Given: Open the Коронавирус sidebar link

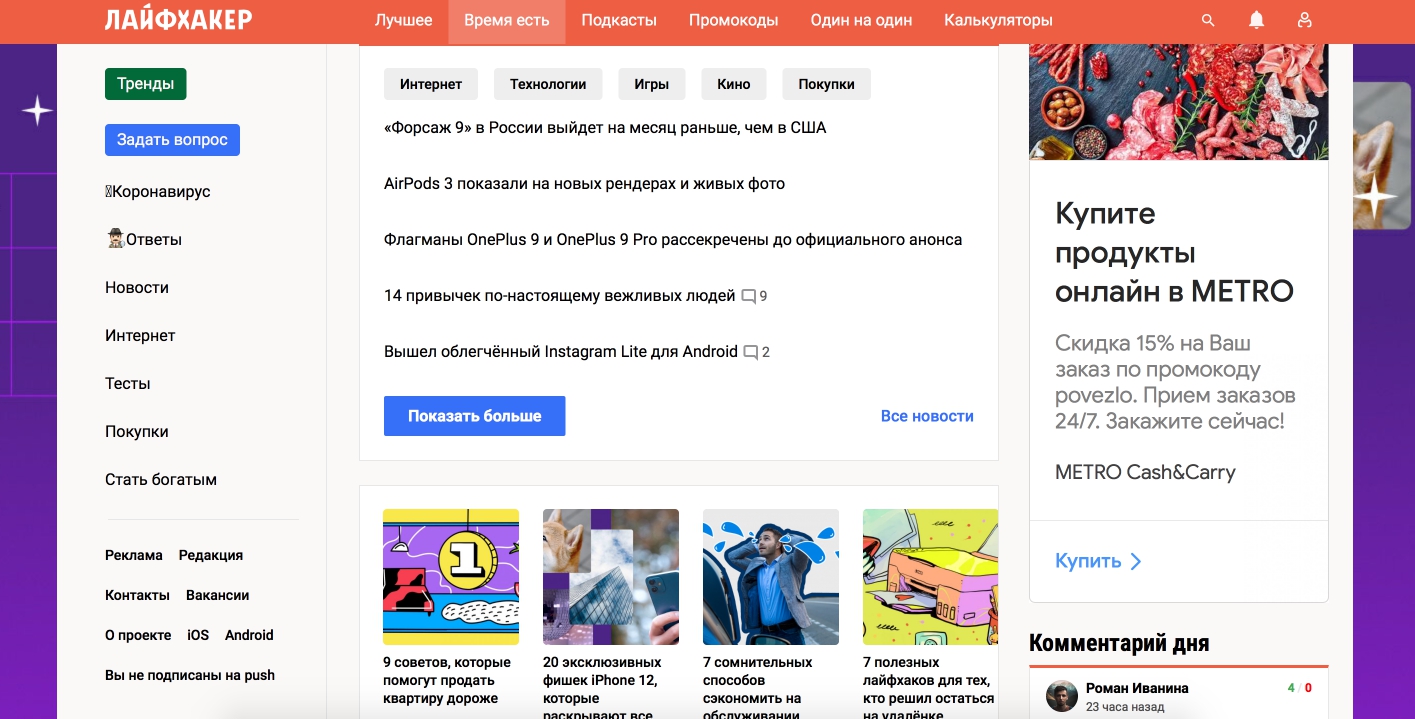Looking at the screenshot, I should pyautogui.click(x=158, y=192).
